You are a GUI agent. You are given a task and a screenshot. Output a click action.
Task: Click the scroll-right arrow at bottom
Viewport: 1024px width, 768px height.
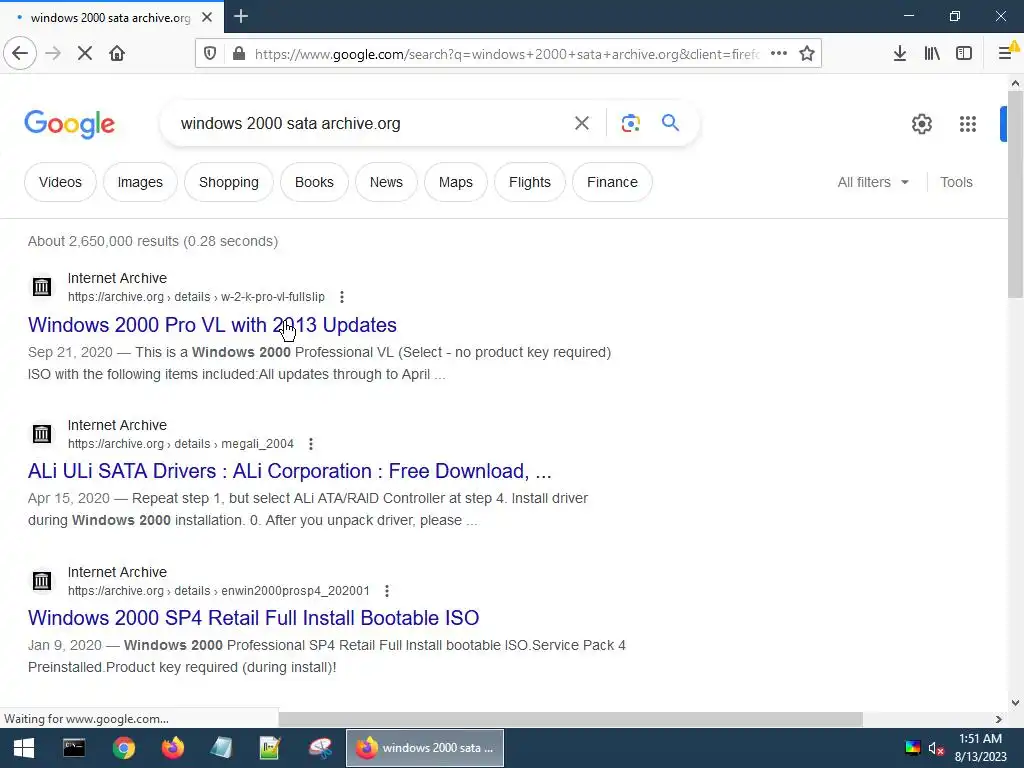[x=999, y=719]
